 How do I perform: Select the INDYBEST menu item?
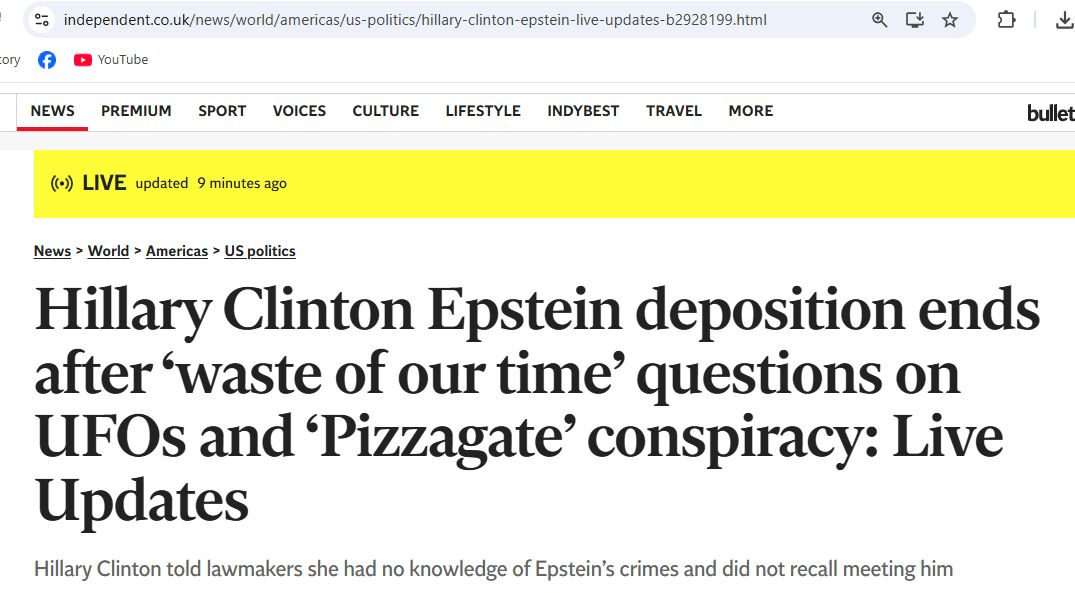coord(583,111)
